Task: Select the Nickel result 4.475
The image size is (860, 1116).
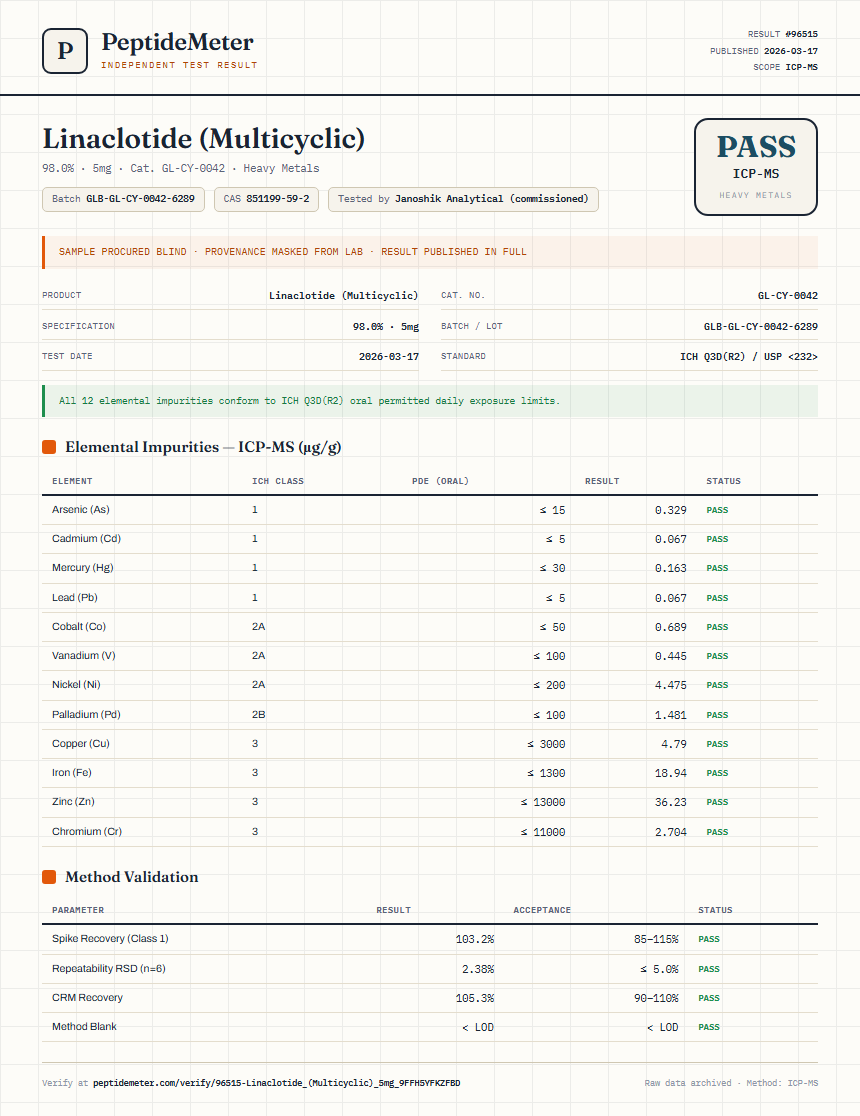Action: click(671, 685)
